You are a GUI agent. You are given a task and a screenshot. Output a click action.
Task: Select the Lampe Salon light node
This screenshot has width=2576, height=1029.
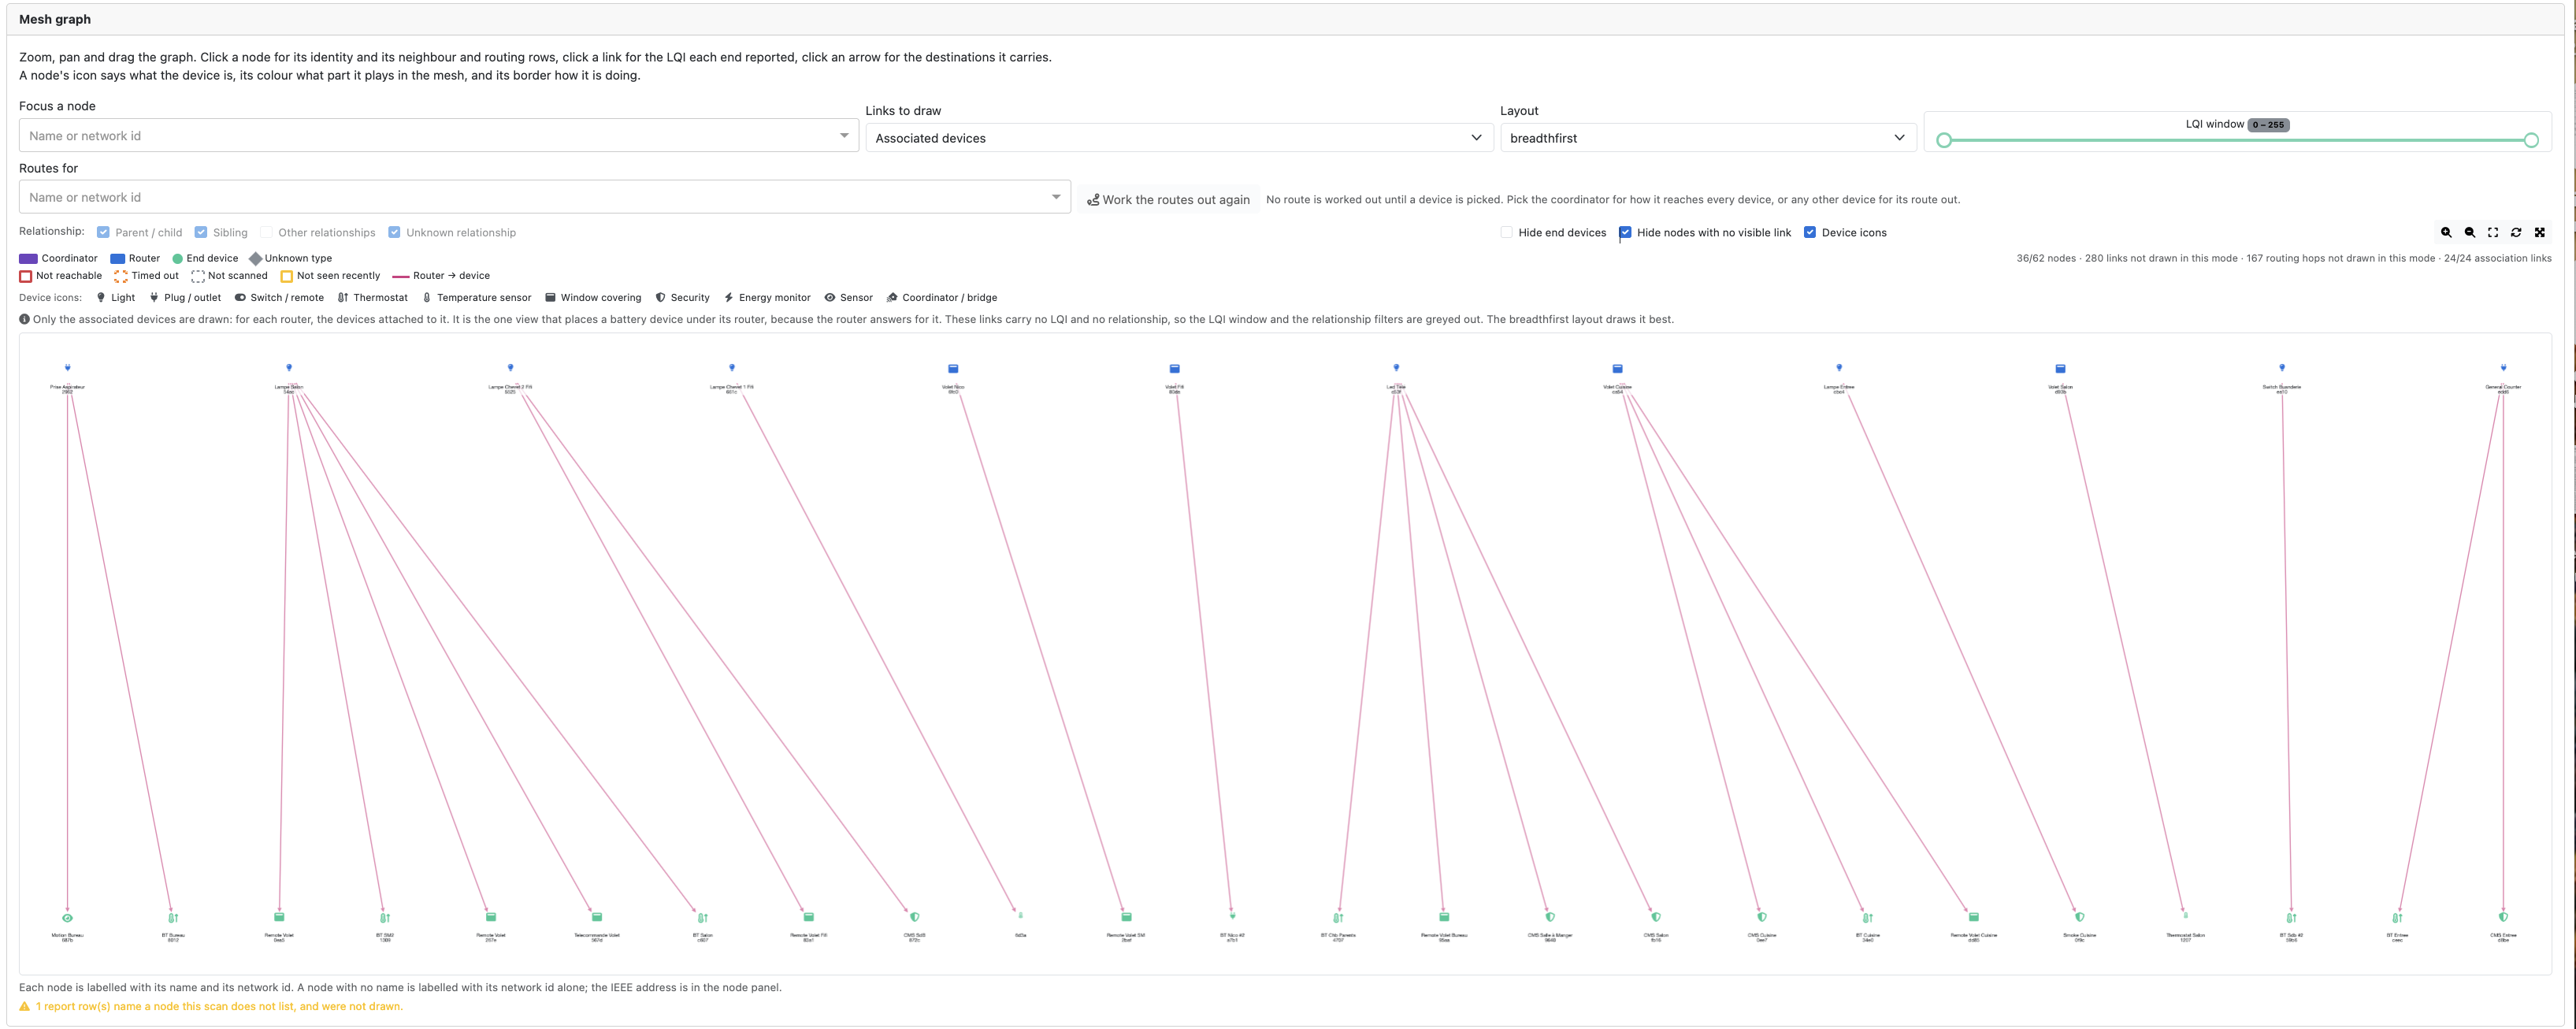tap(289, 368)
